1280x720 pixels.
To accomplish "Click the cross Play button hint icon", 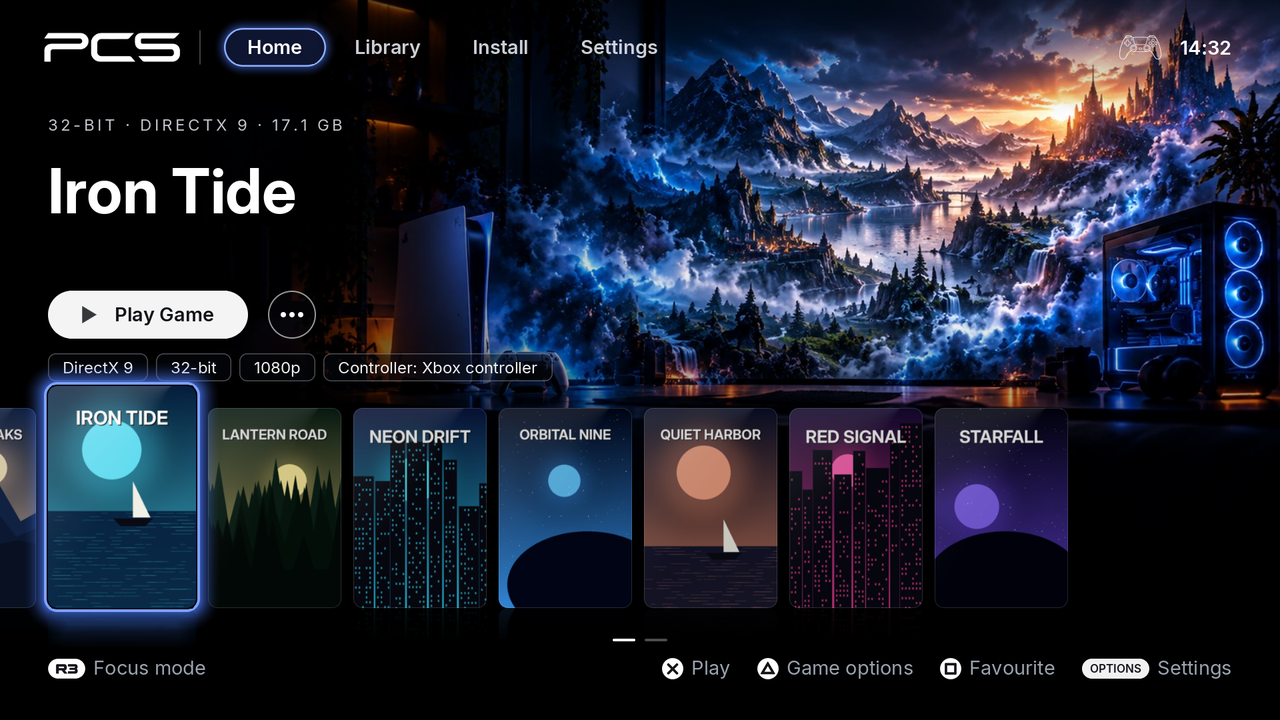I will coord(673,668).
